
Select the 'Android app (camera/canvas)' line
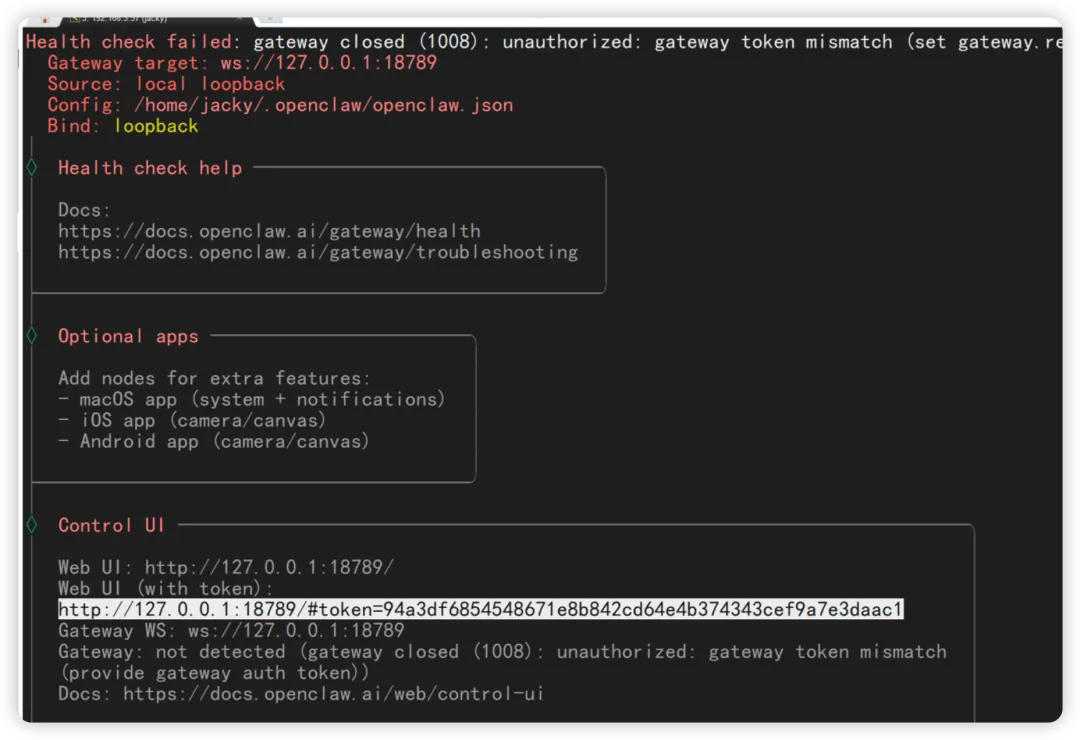[214, 441]
